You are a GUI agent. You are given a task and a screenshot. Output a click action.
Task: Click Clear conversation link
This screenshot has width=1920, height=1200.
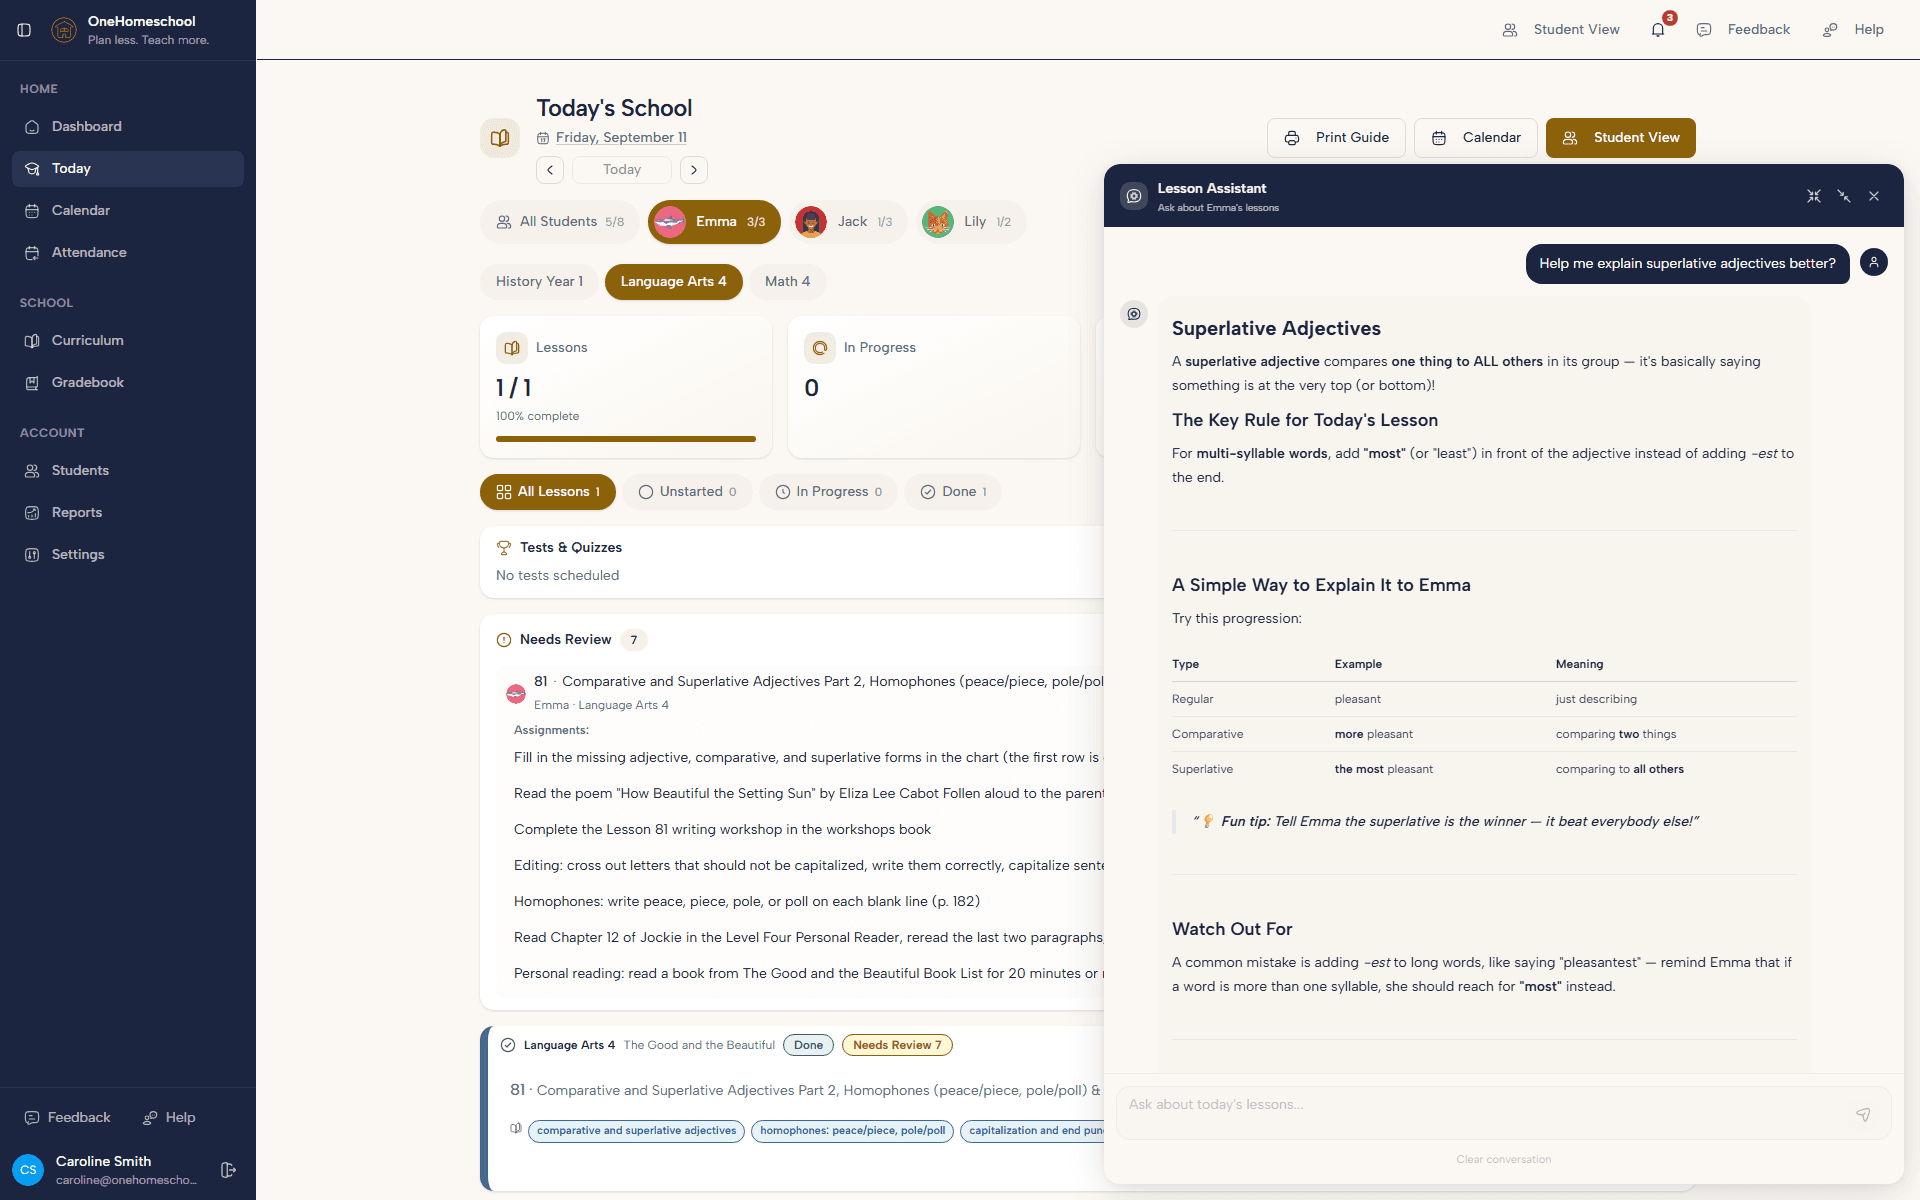(x=1503, y=1160)
